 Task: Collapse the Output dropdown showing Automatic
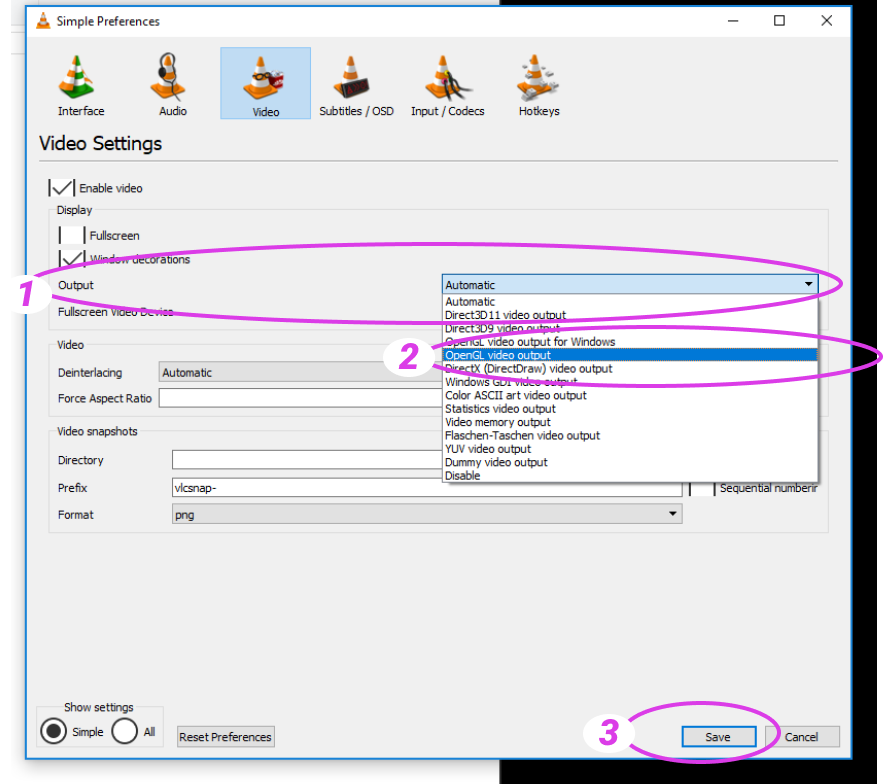[x=630, y=285]
